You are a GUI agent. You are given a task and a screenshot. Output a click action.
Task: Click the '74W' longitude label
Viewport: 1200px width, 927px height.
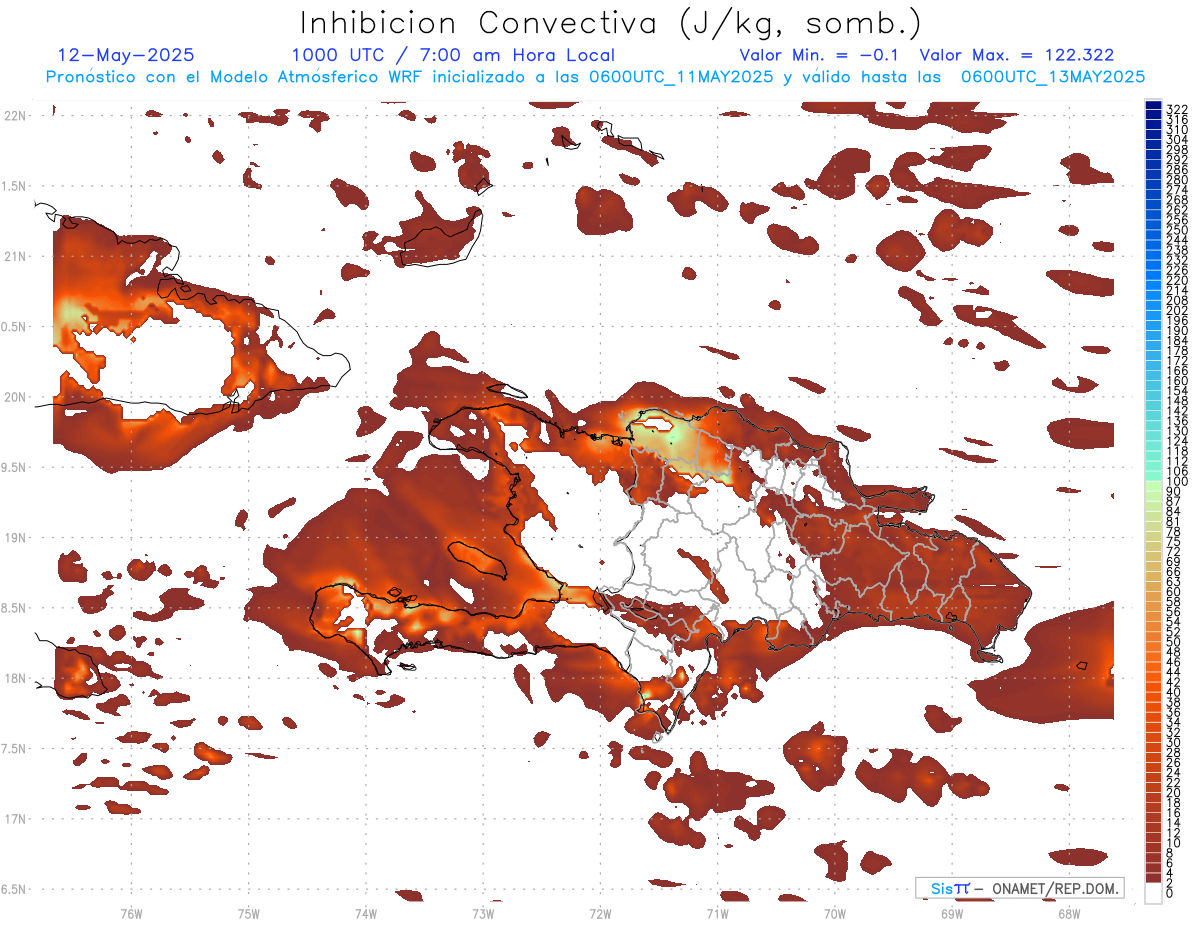[366, 913]
